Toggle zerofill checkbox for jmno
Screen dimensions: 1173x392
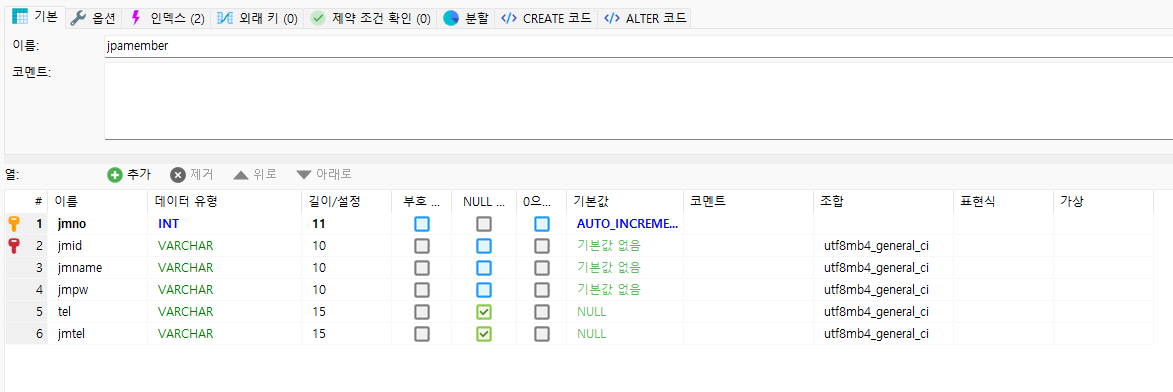(x=542, y=224)
